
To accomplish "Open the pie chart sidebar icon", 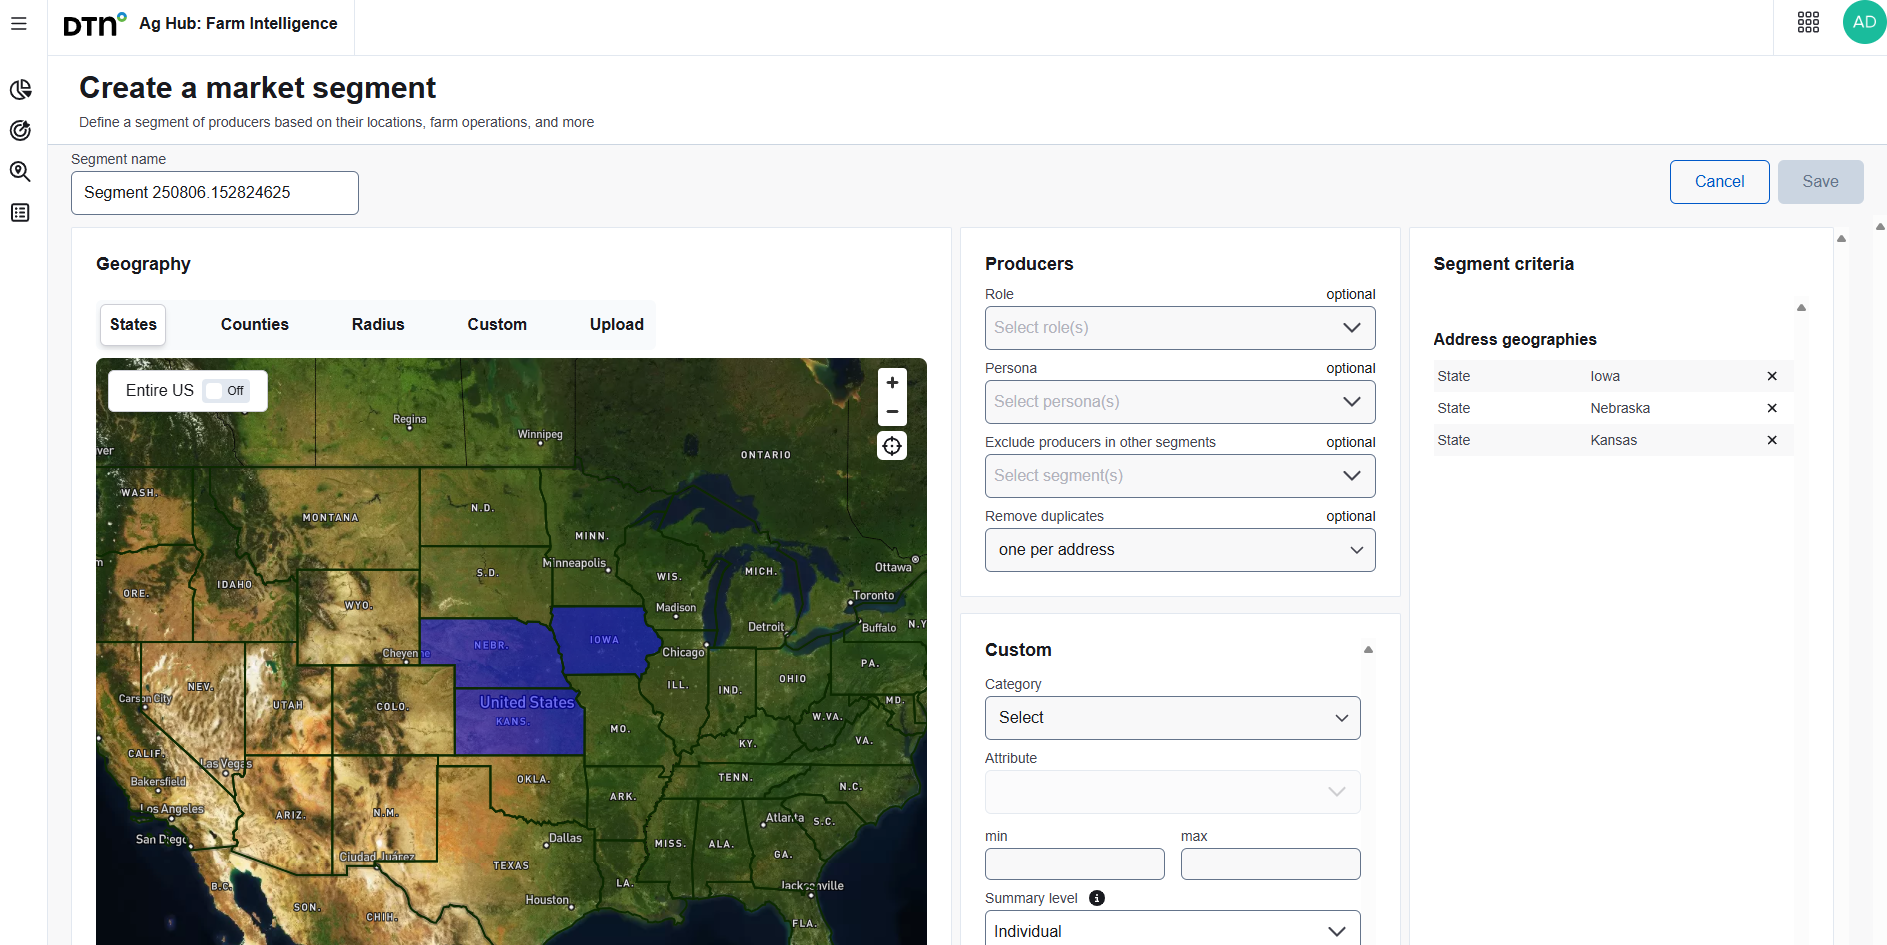I will [x=20, y=90].
